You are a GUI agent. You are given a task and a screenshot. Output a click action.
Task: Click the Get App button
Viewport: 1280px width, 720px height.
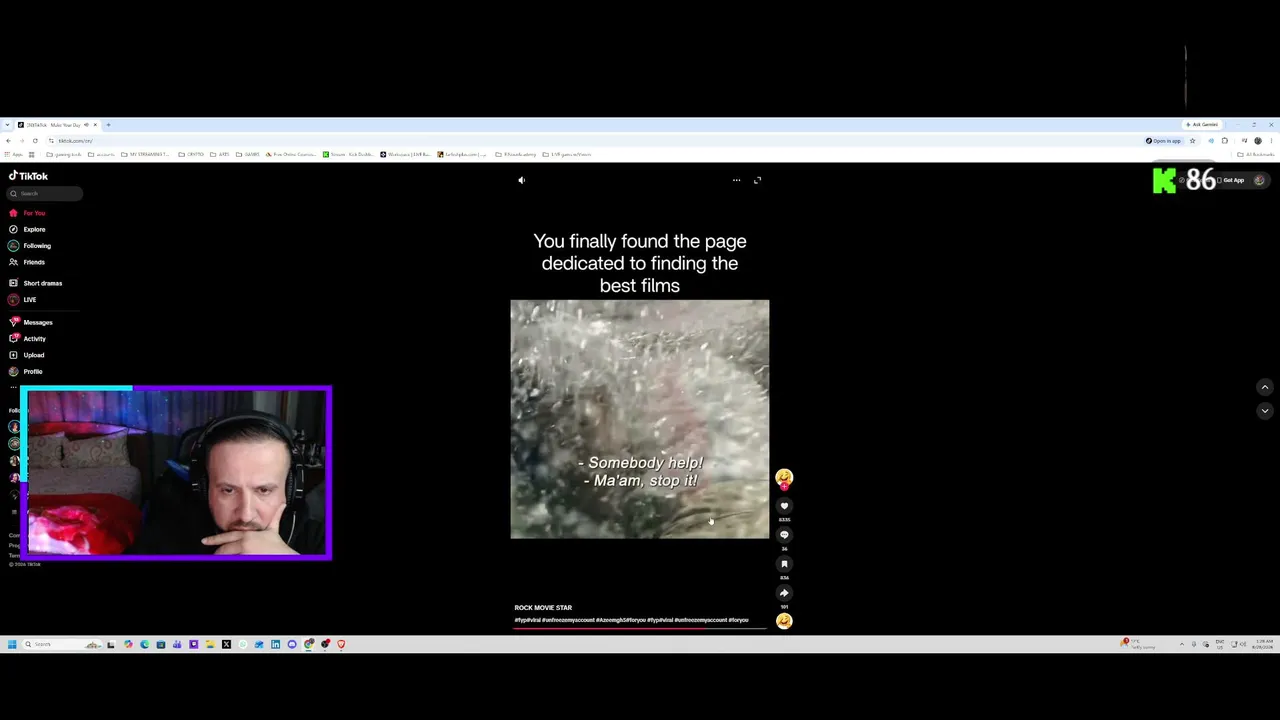(x=1231, y=181)
